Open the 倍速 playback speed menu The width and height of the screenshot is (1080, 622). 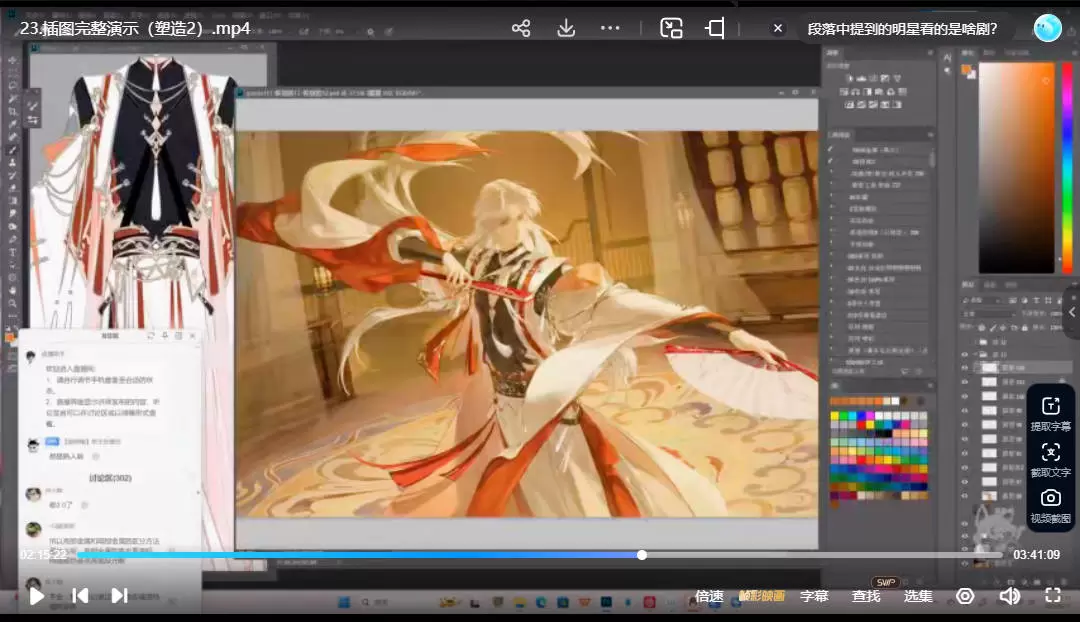click(709, 596)
